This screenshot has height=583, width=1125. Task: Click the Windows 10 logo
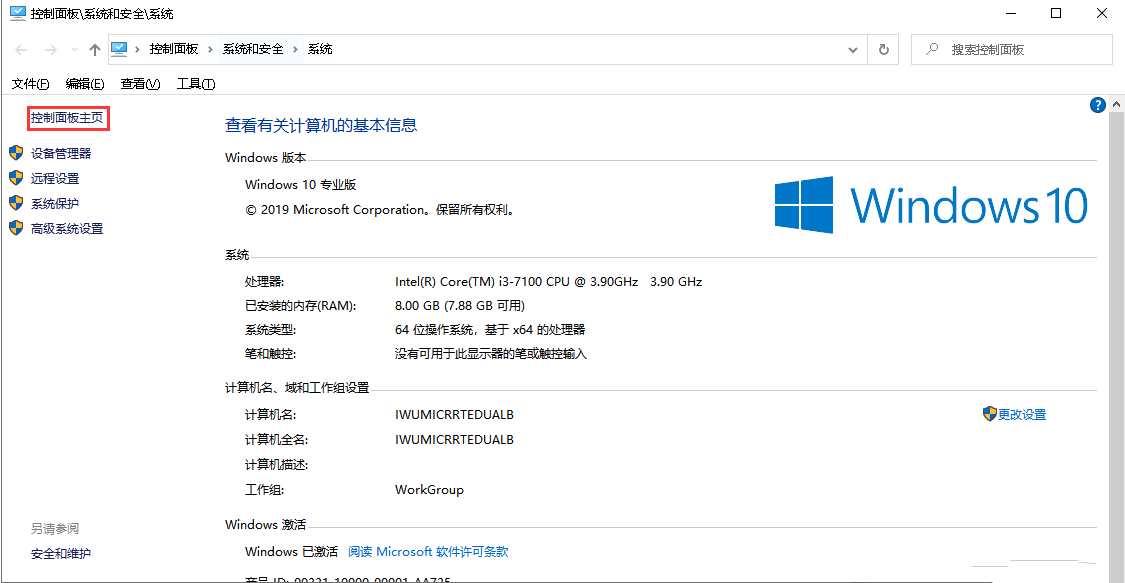point(931,205)
